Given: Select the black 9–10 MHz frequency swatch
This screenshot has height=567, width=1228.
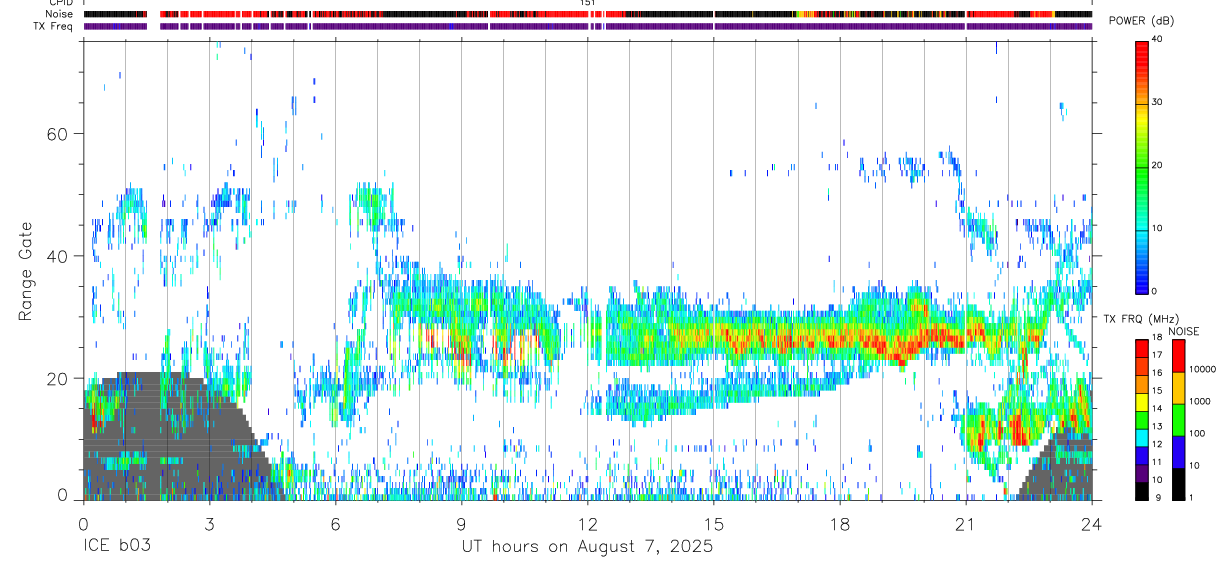Looking at the screenshot, I should pyautogui.click(x=1141, y=491).
